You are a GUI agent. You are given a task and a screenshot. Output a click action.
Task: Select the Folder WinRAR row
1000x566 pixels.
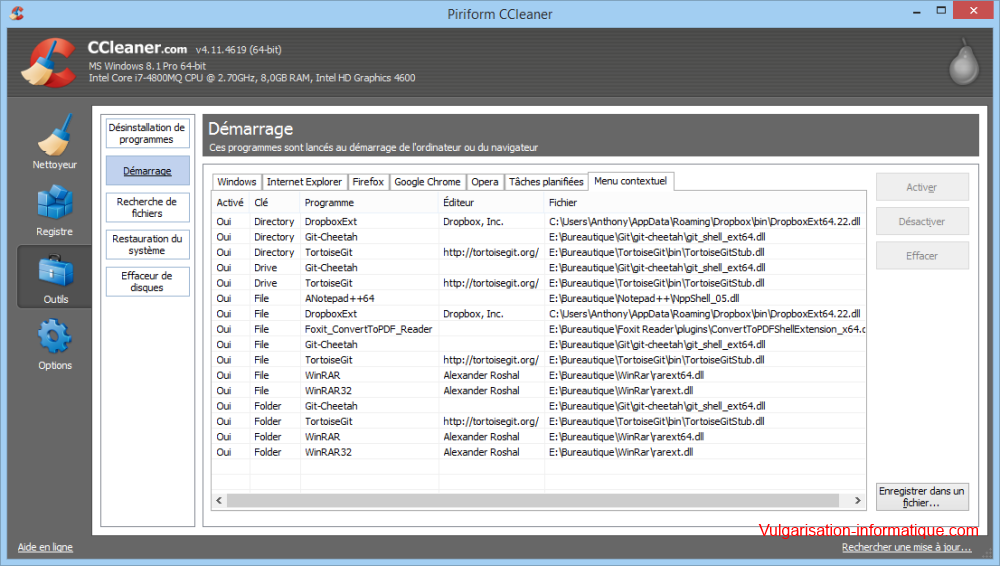538,436
